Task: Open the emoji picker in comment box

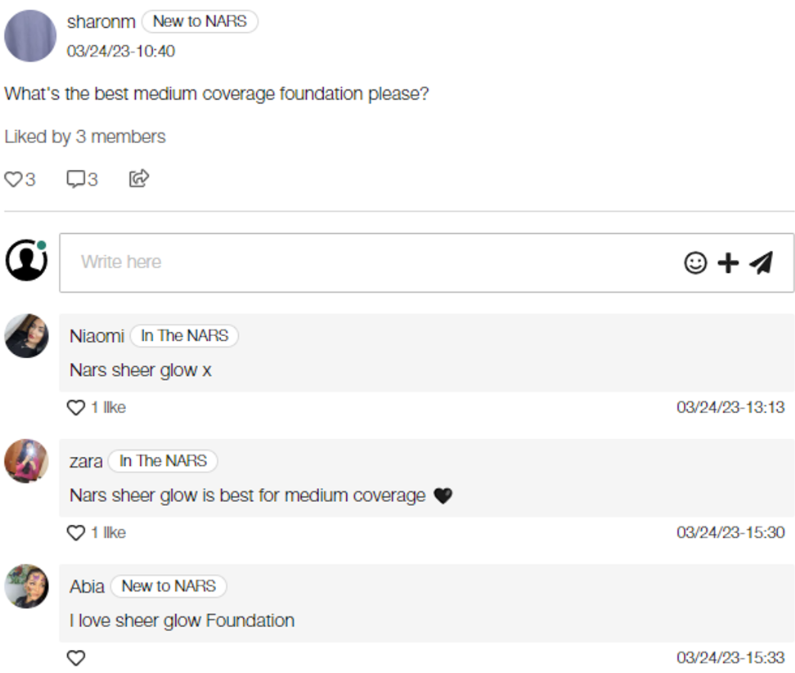Action: tap(695, 262)
